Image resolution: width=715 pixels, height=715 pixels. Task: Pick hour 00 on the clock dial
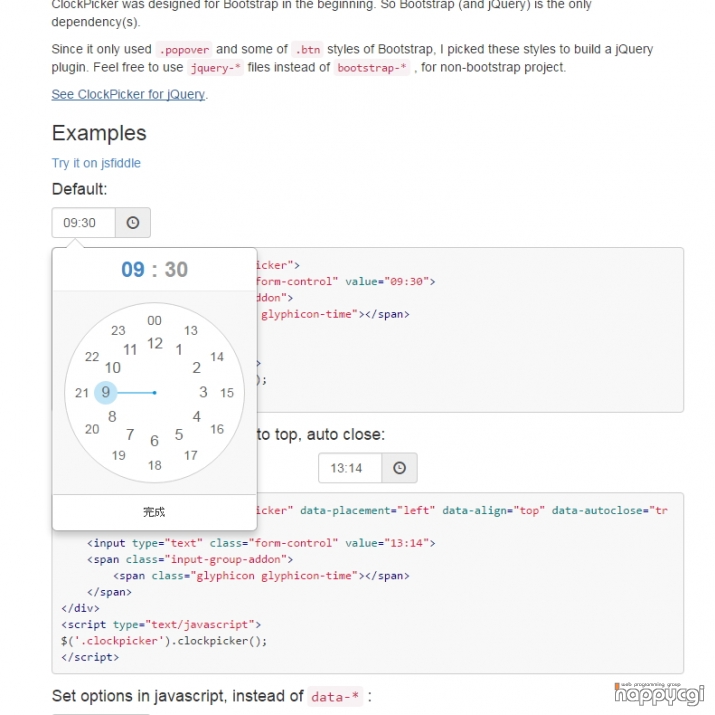tap(155, 321)
